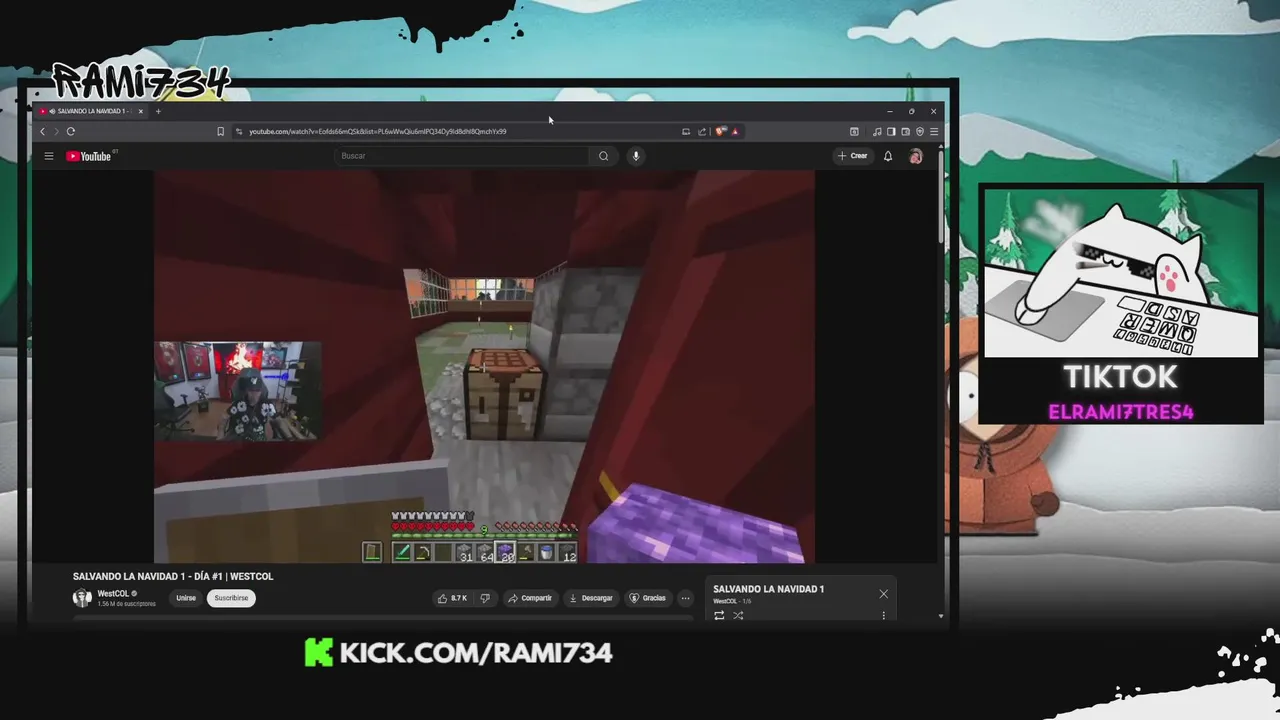The height and width of the screenshot is (720, 1280).
Task: Open the WestCOL channel name link
Action: click(x=113, y=594)
